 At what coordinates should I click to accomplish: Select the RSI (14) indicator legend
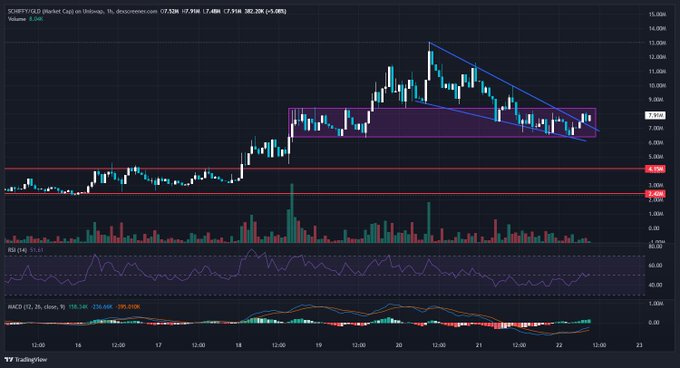(x=17, y=250)
